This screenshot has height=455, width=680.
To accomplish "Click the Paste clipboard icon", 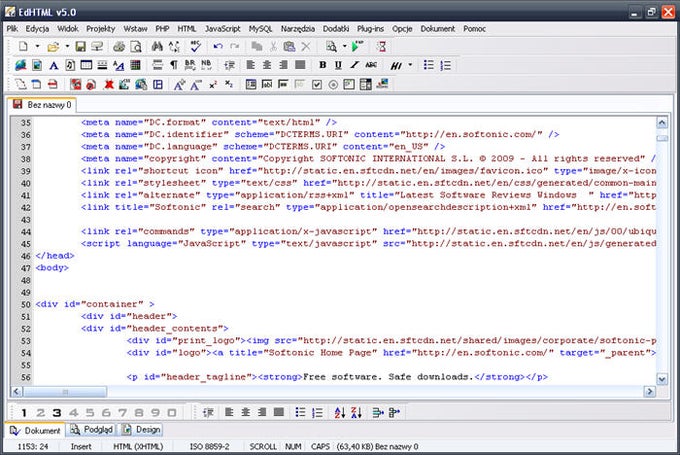I will 289,46.
